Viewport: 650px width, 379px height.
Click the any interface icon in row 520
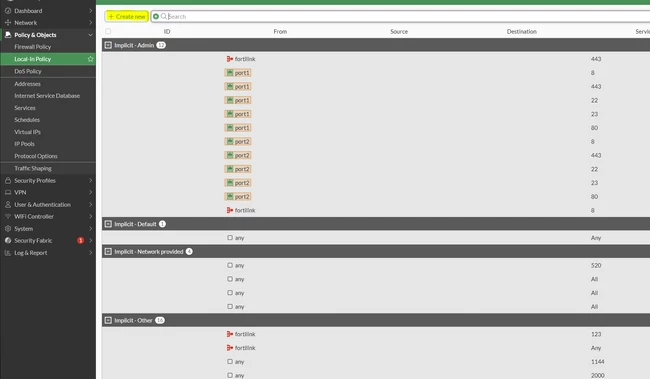[230, 265]
